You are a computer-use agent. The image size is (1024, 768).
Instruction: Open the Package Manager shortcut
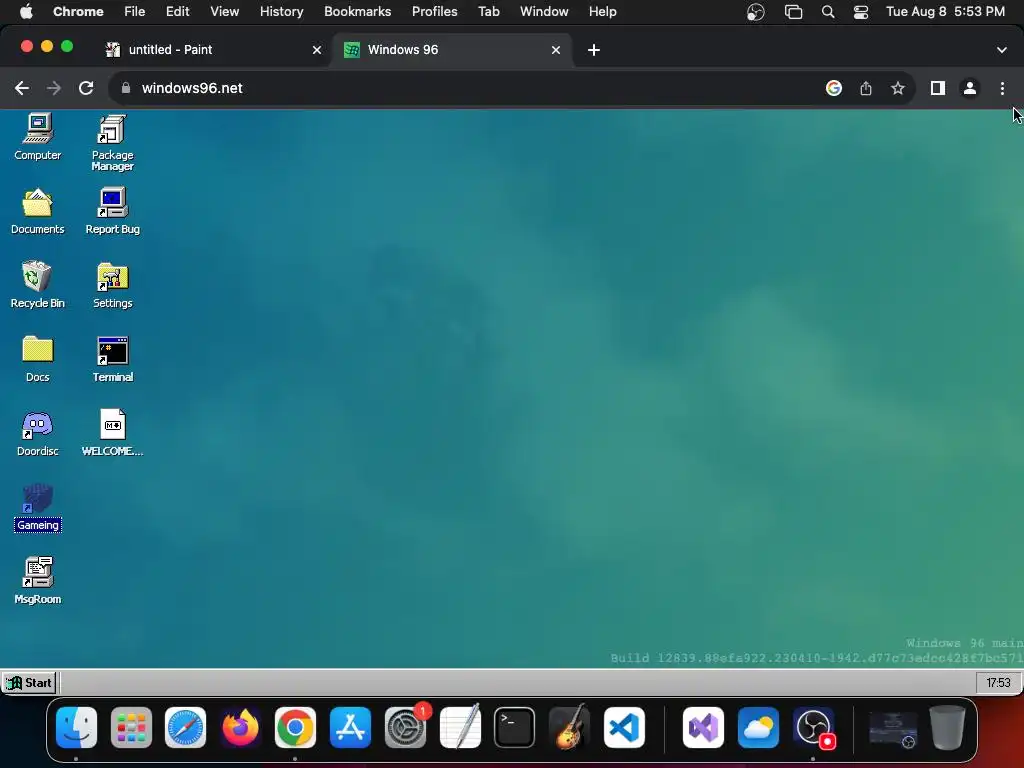pos(112,142)
